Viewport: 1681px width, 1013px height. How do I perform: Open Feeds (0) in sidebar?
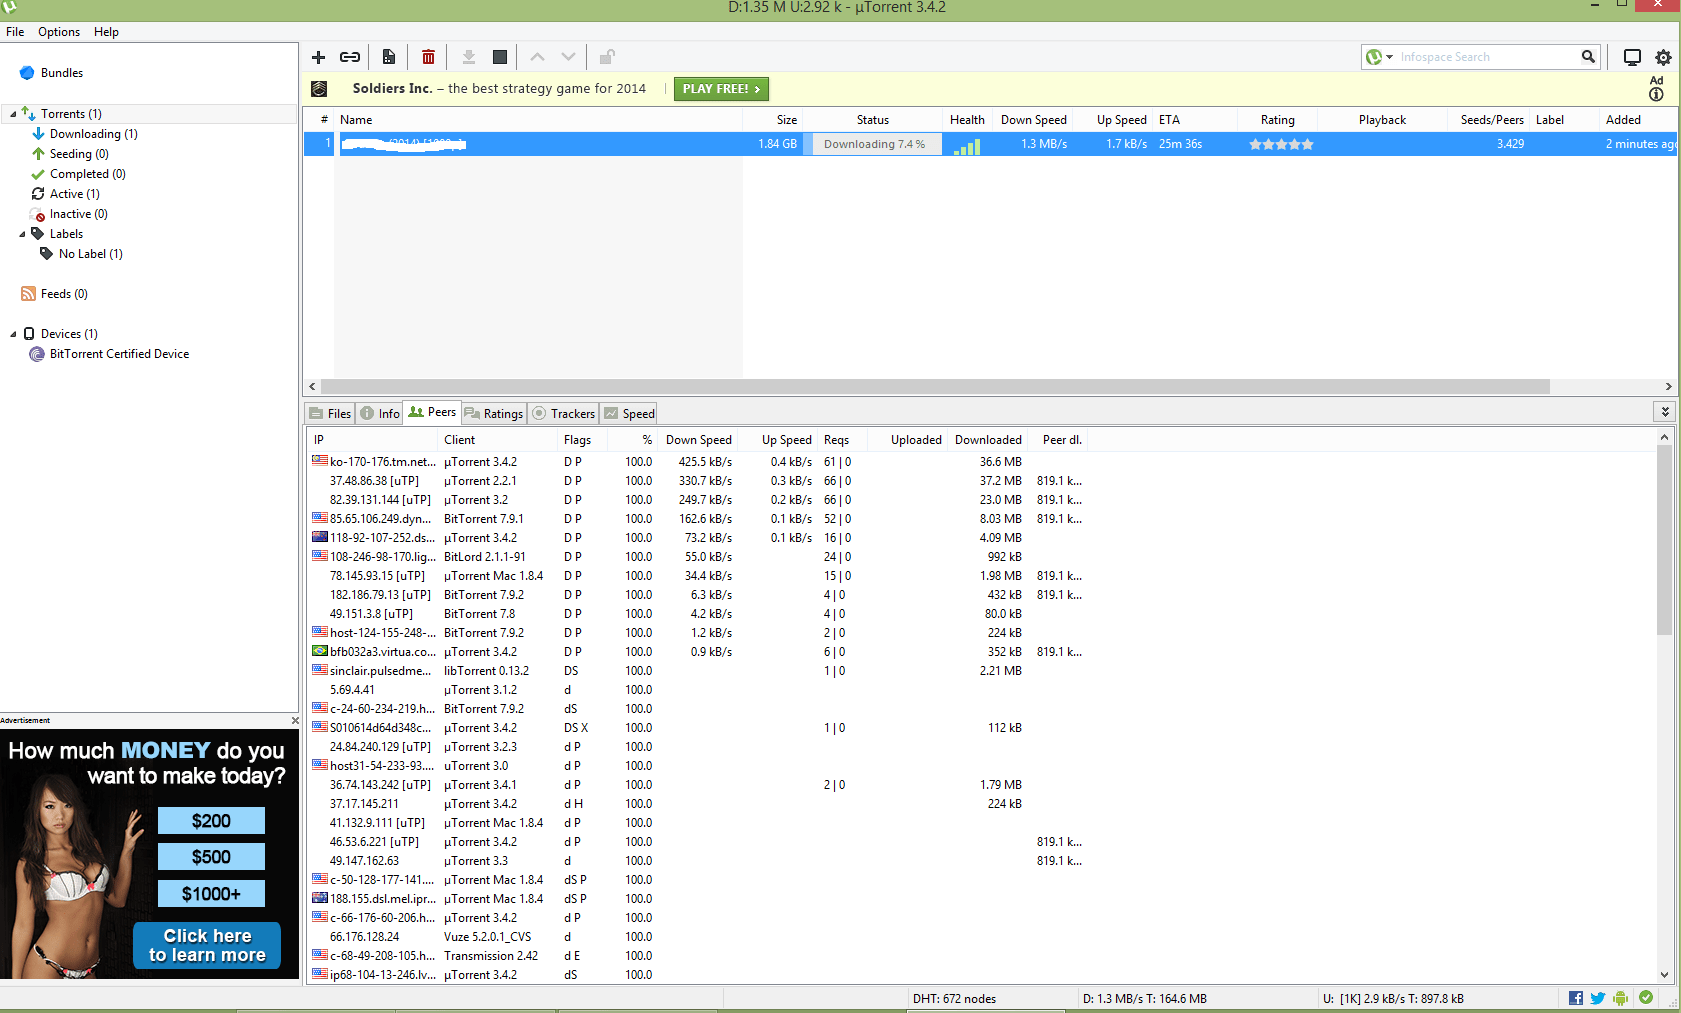[64, 294]
